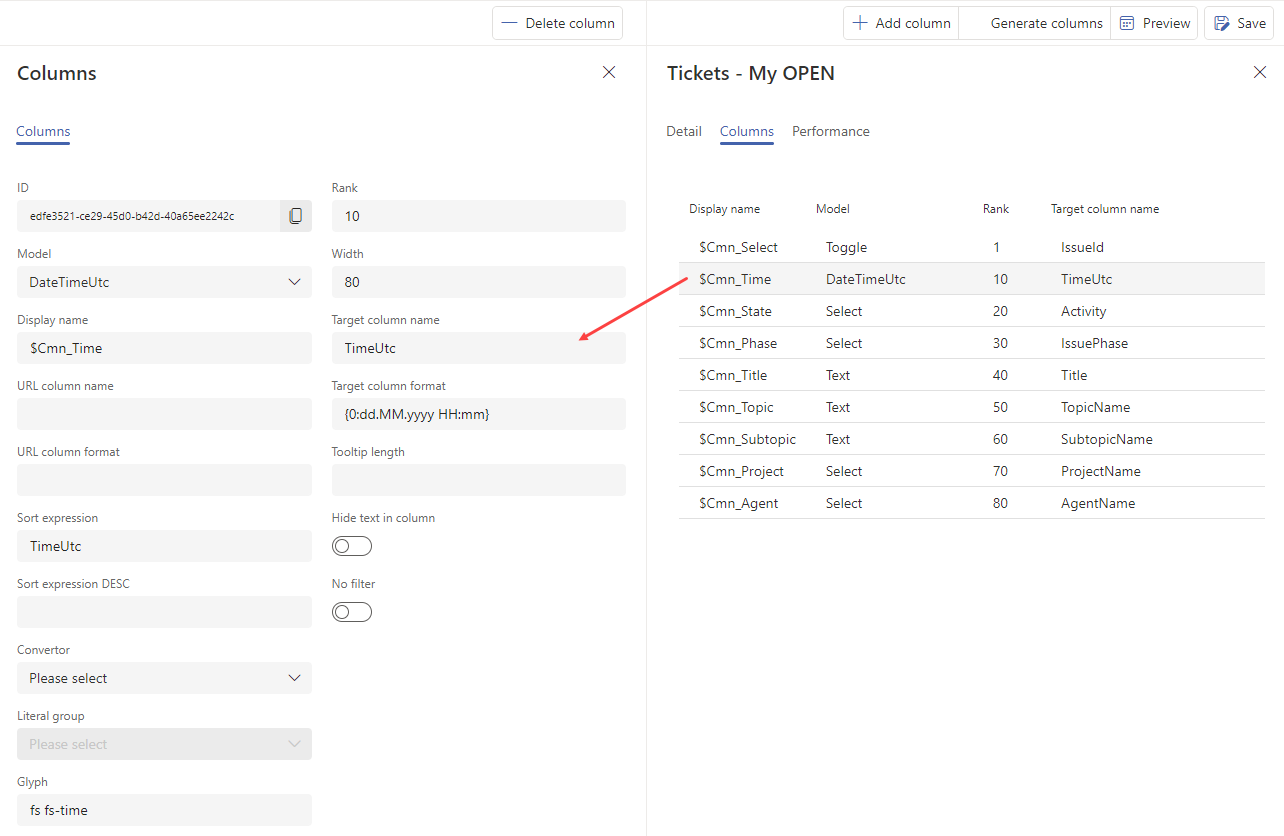Click the AgentName cell
The width and height of the screenshot is (1284, 836).
click(x=1098, y=503)
